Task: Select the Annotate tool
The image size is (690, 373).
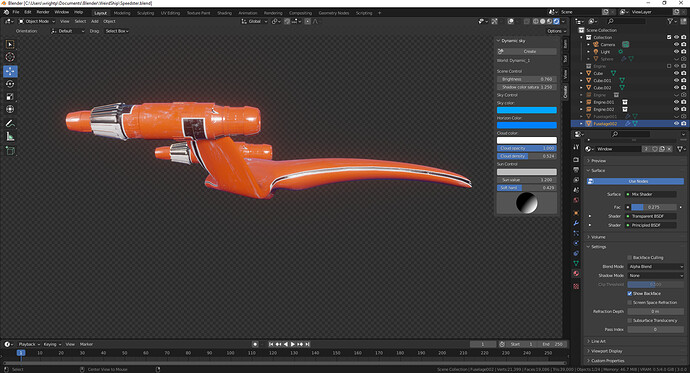Action: click(x=10, y=124)
